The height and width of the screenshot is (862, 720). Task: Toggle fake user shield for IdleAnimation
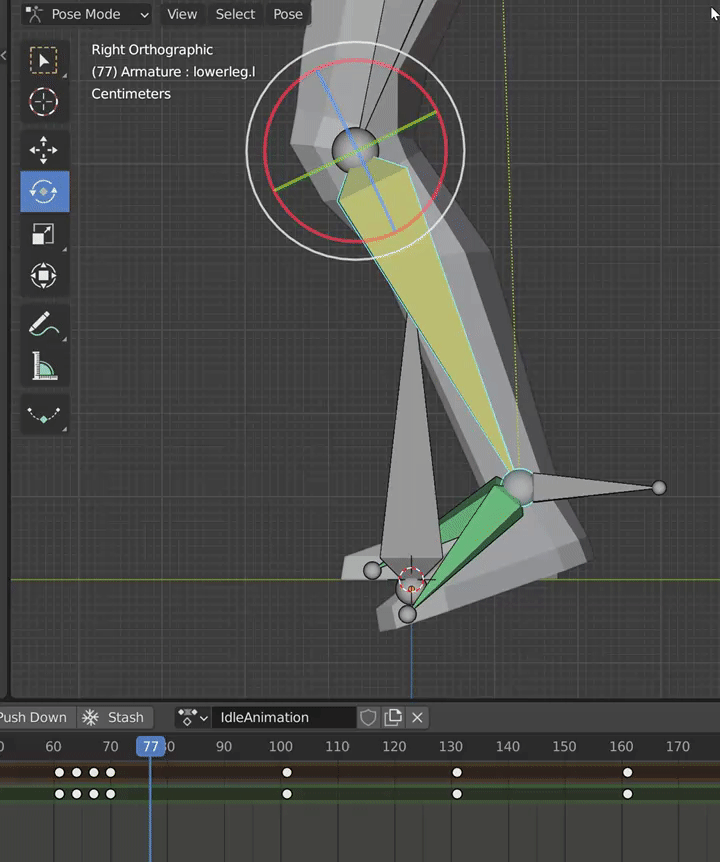pyautogui.click(x=368, y=717)
